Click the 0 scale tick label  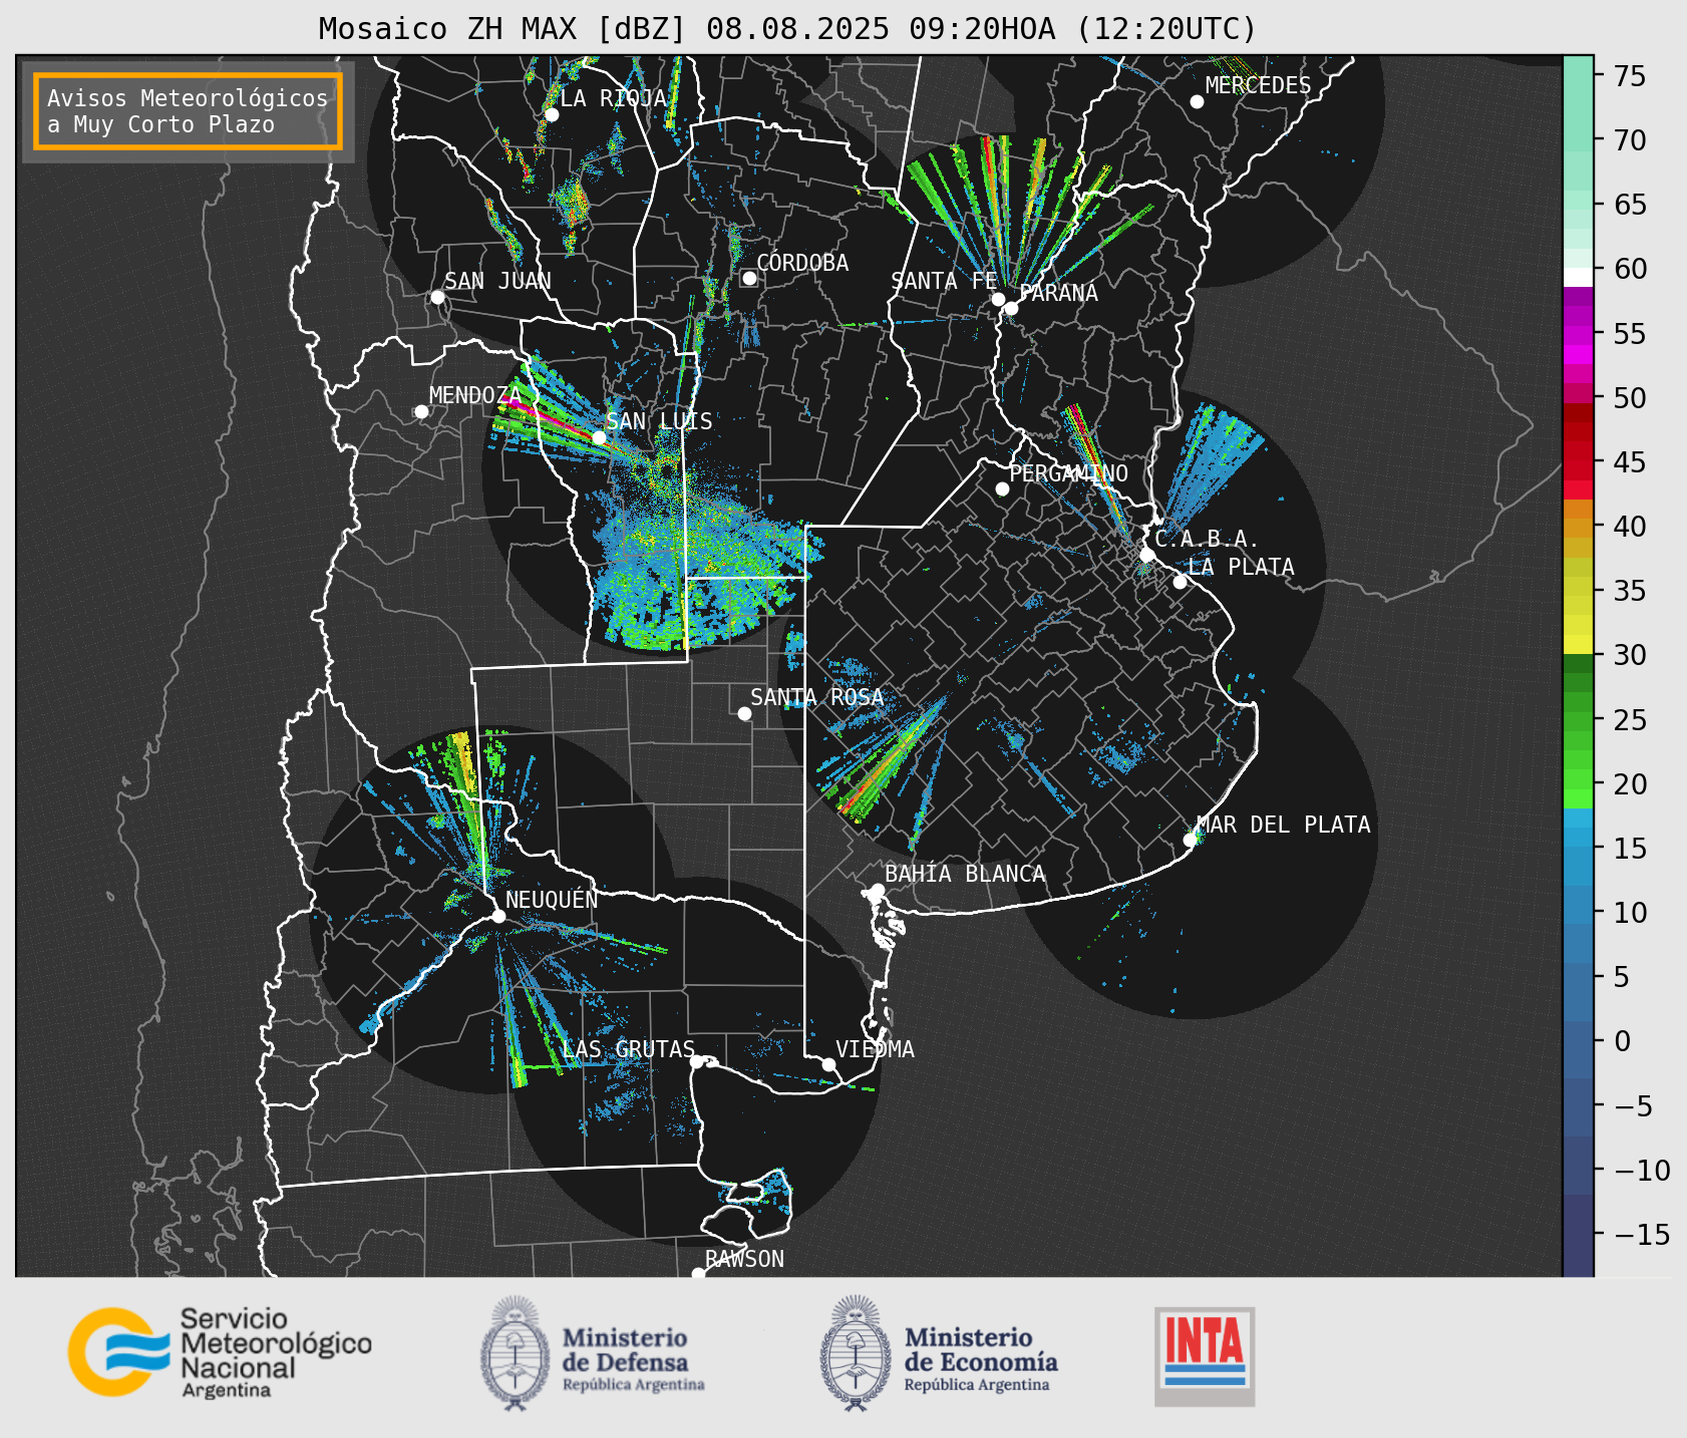pos(1621,1042)
